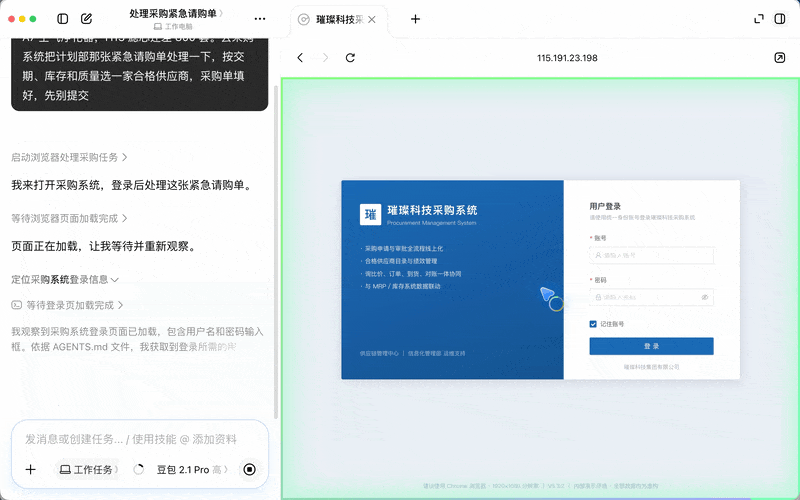Click the yellow macOS minimize button
The height and width of the screenshot is (500, 800).
[22, 19]
